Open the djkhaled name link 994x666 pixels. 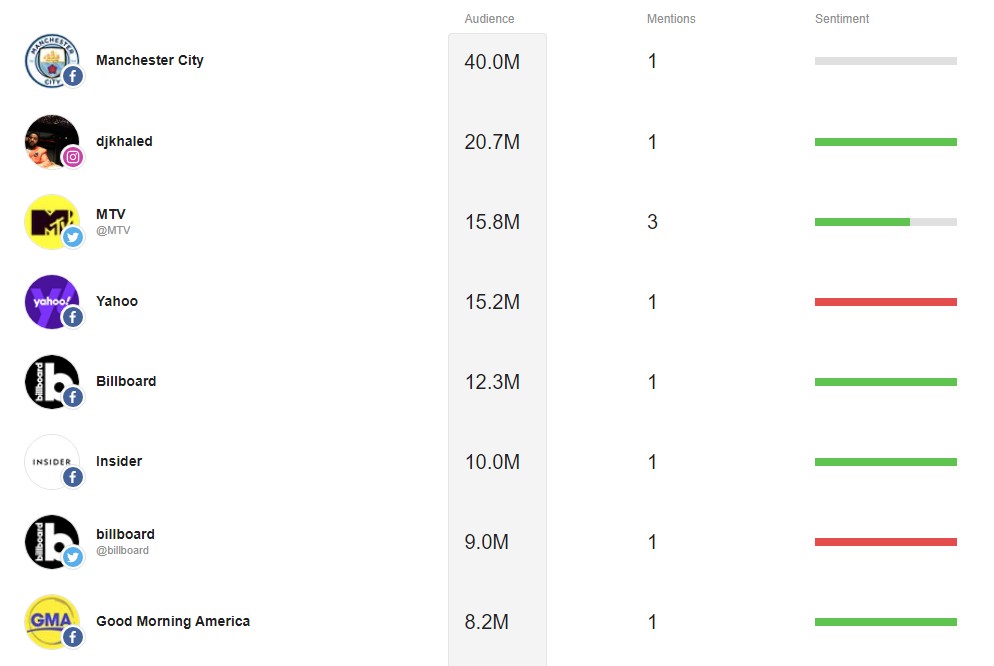click(124, 141)
